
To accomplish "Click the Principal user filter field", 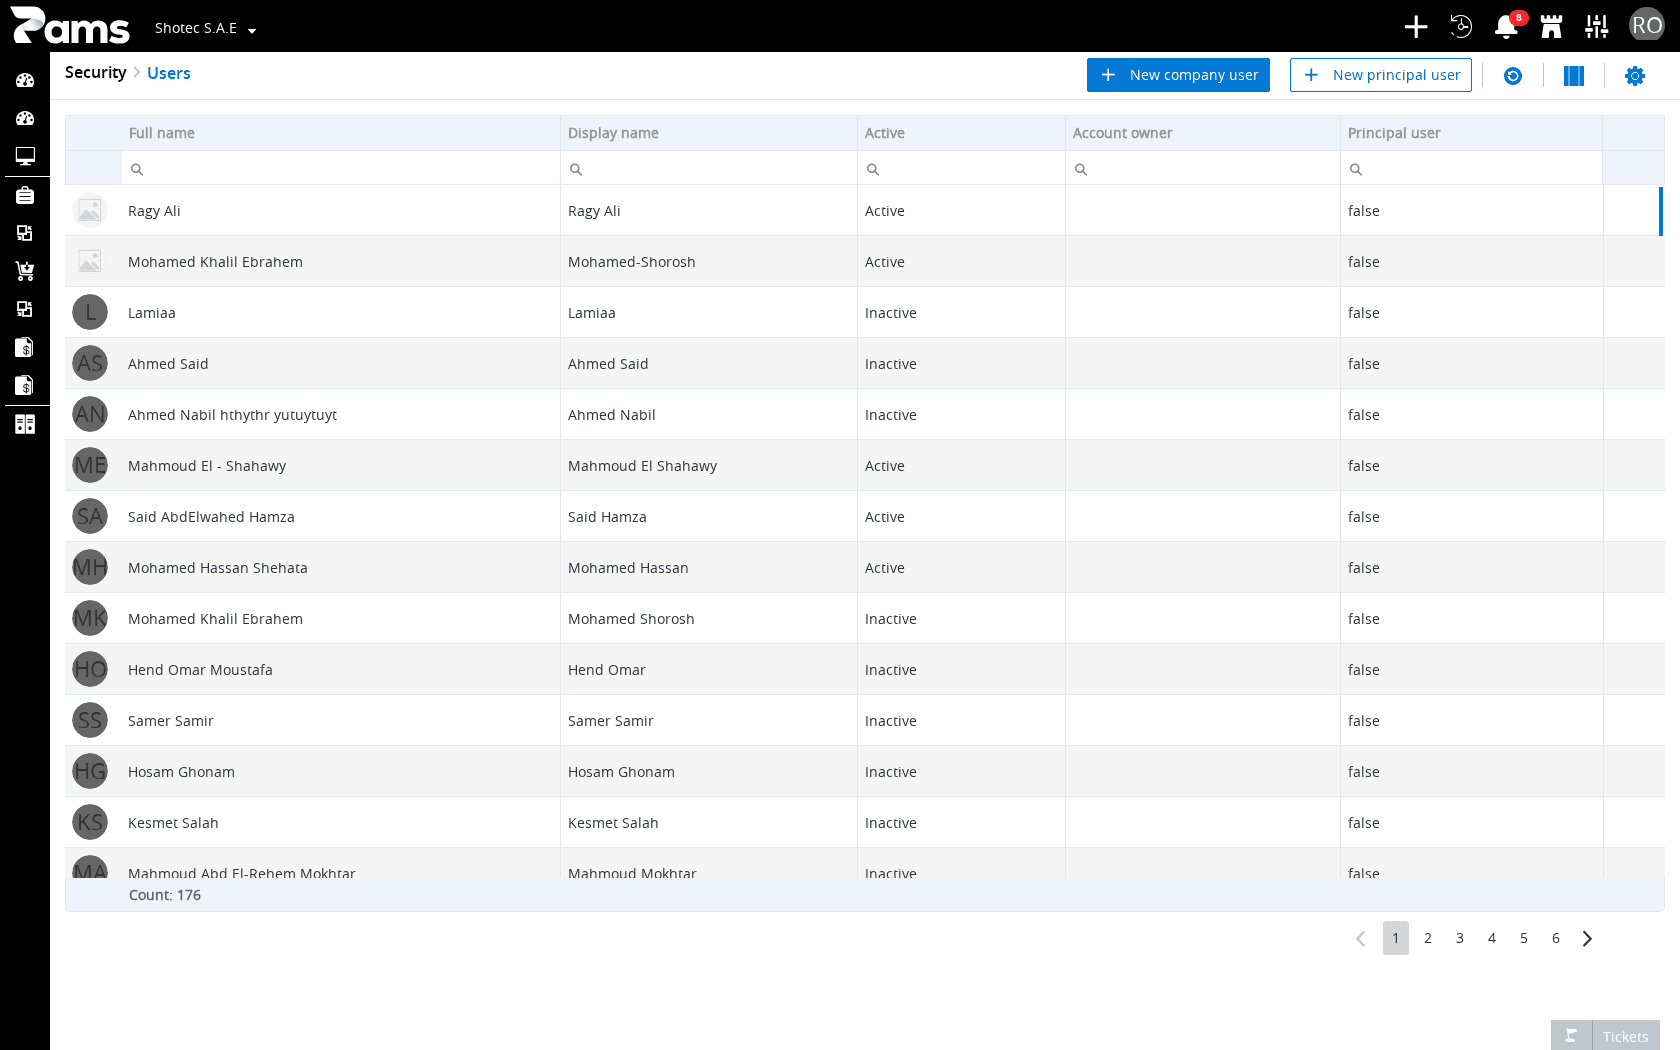I will [x=1471, y=168].
